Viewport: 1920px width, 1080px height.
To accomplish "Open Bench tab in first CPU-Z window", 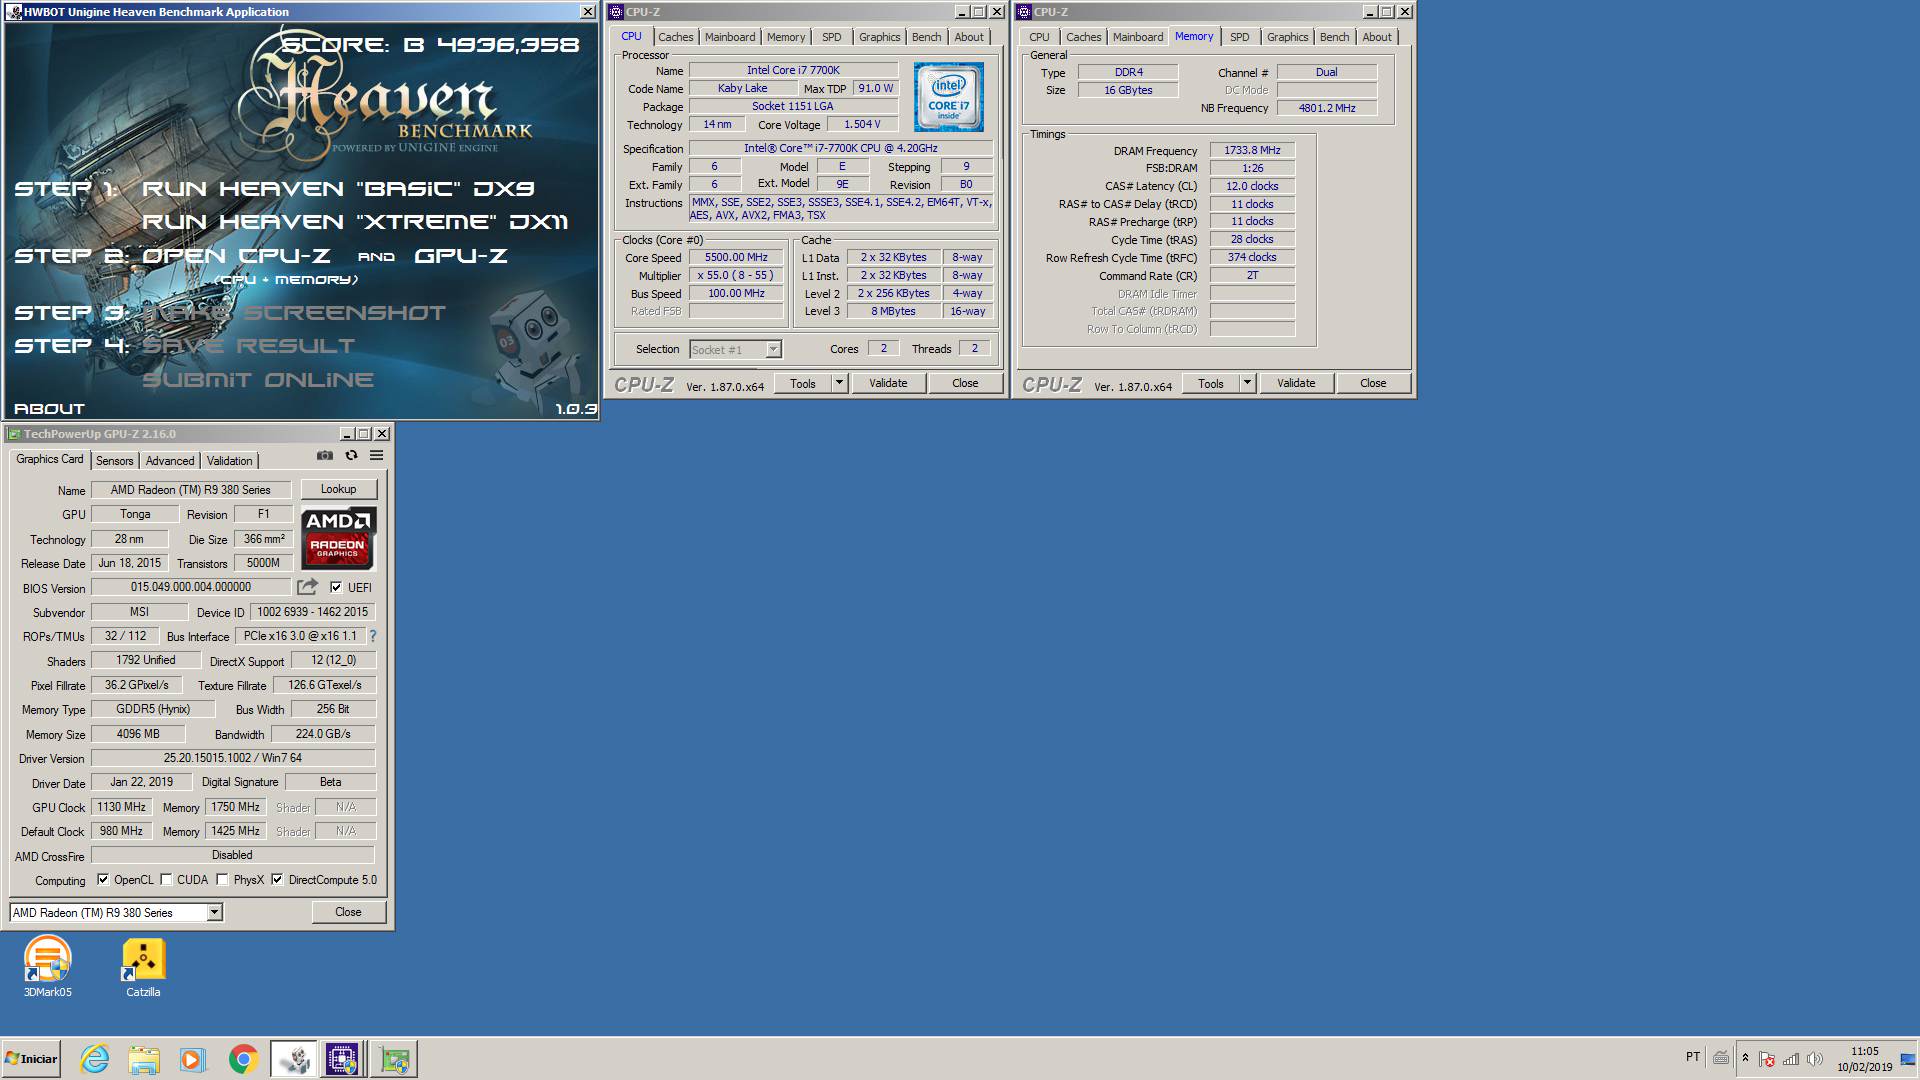I will (x=926, y=37).
